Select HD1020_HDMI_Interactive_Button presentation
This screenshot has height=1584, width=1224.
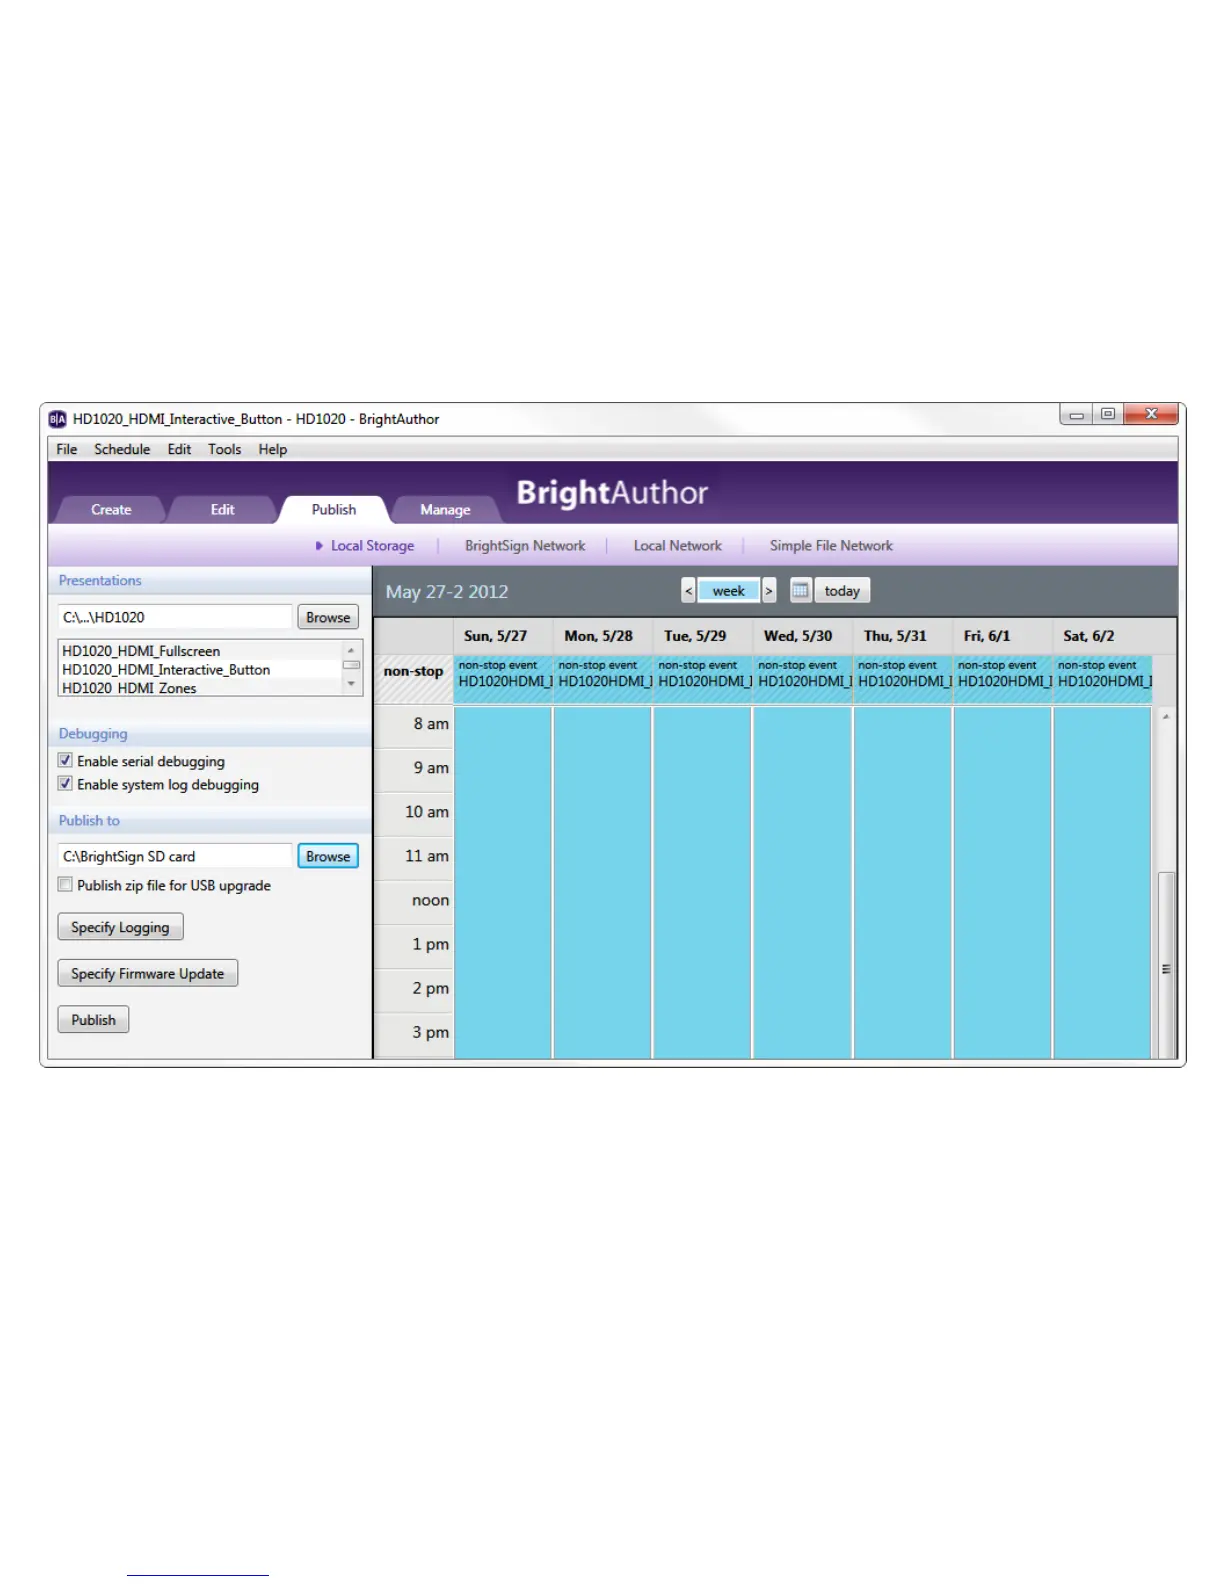[166, 670]
